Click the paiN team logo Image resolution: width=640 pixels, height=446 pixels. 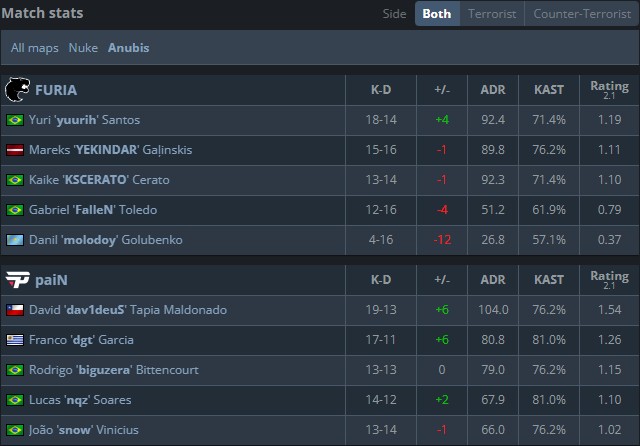(17, 280)
